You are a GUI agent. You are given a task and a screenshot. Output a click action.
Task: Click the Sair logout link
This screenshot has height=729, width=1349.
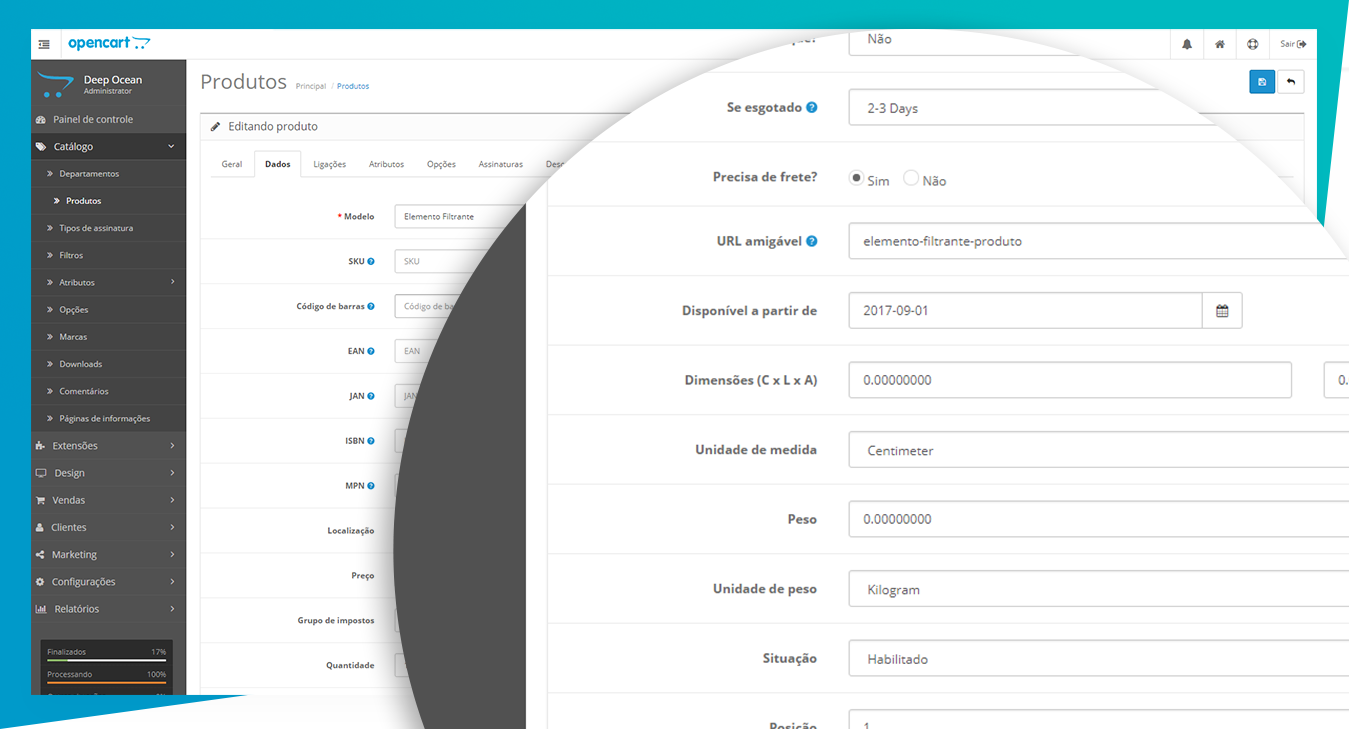[1293, 44]
